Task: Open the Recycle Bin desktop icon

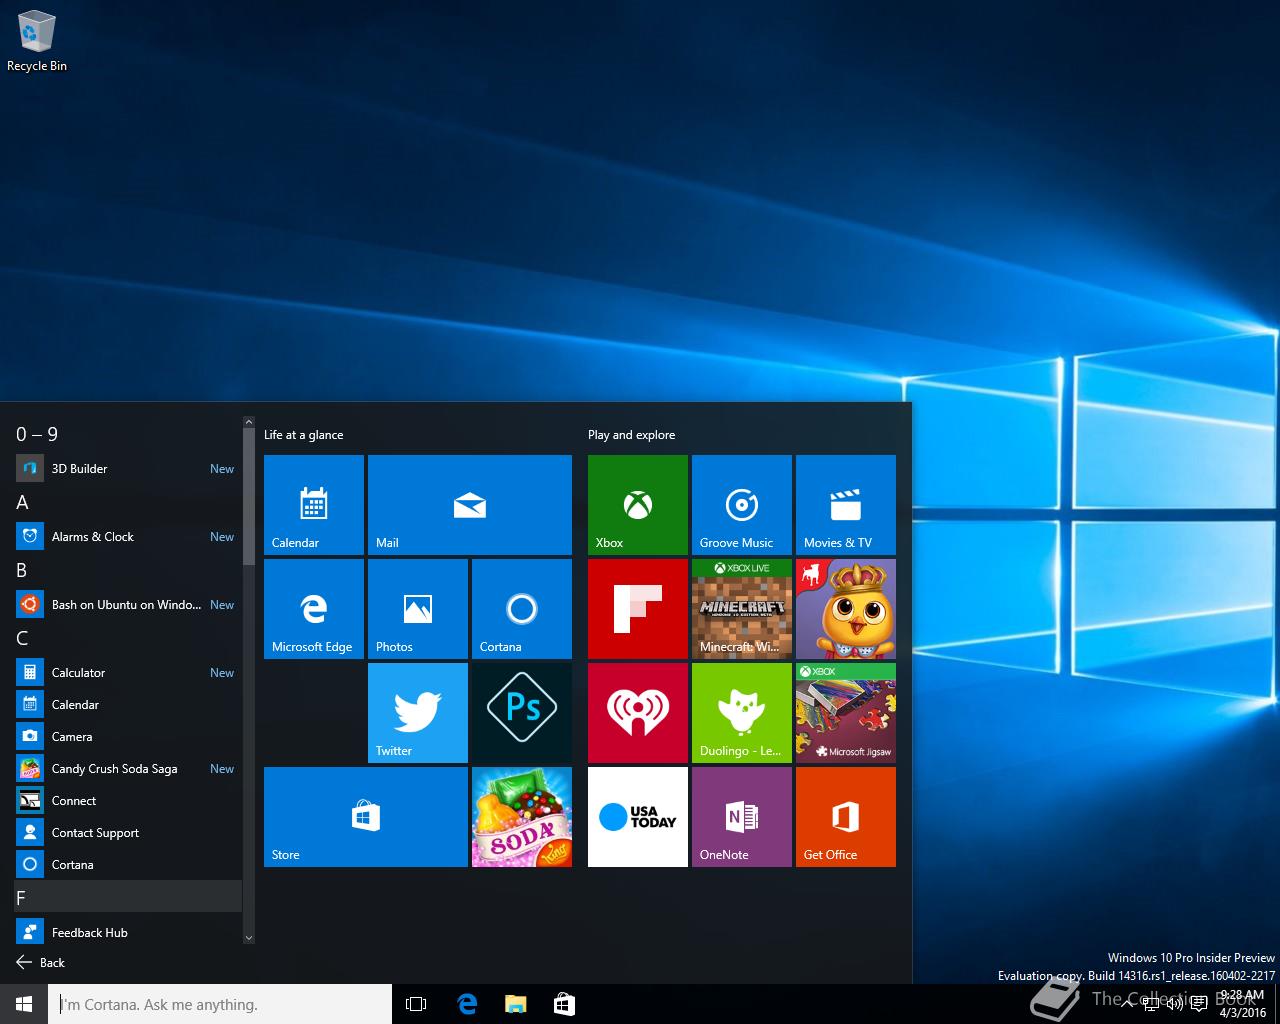Action: [37, 42]
